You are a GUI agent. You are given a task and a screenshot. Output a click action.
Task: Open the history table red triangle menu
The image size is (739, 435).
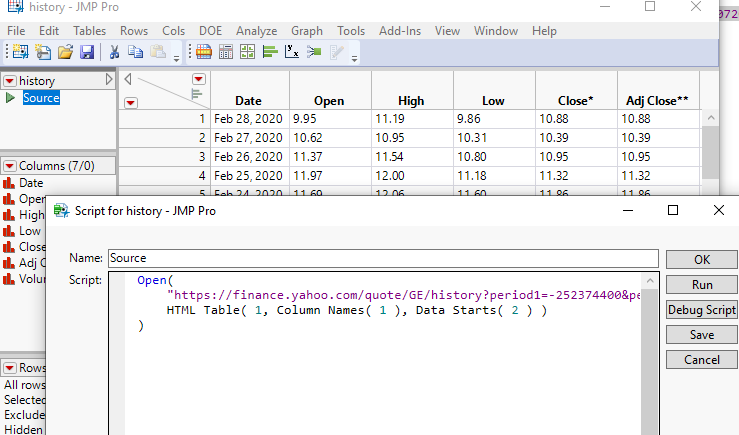tap(10, 81)
